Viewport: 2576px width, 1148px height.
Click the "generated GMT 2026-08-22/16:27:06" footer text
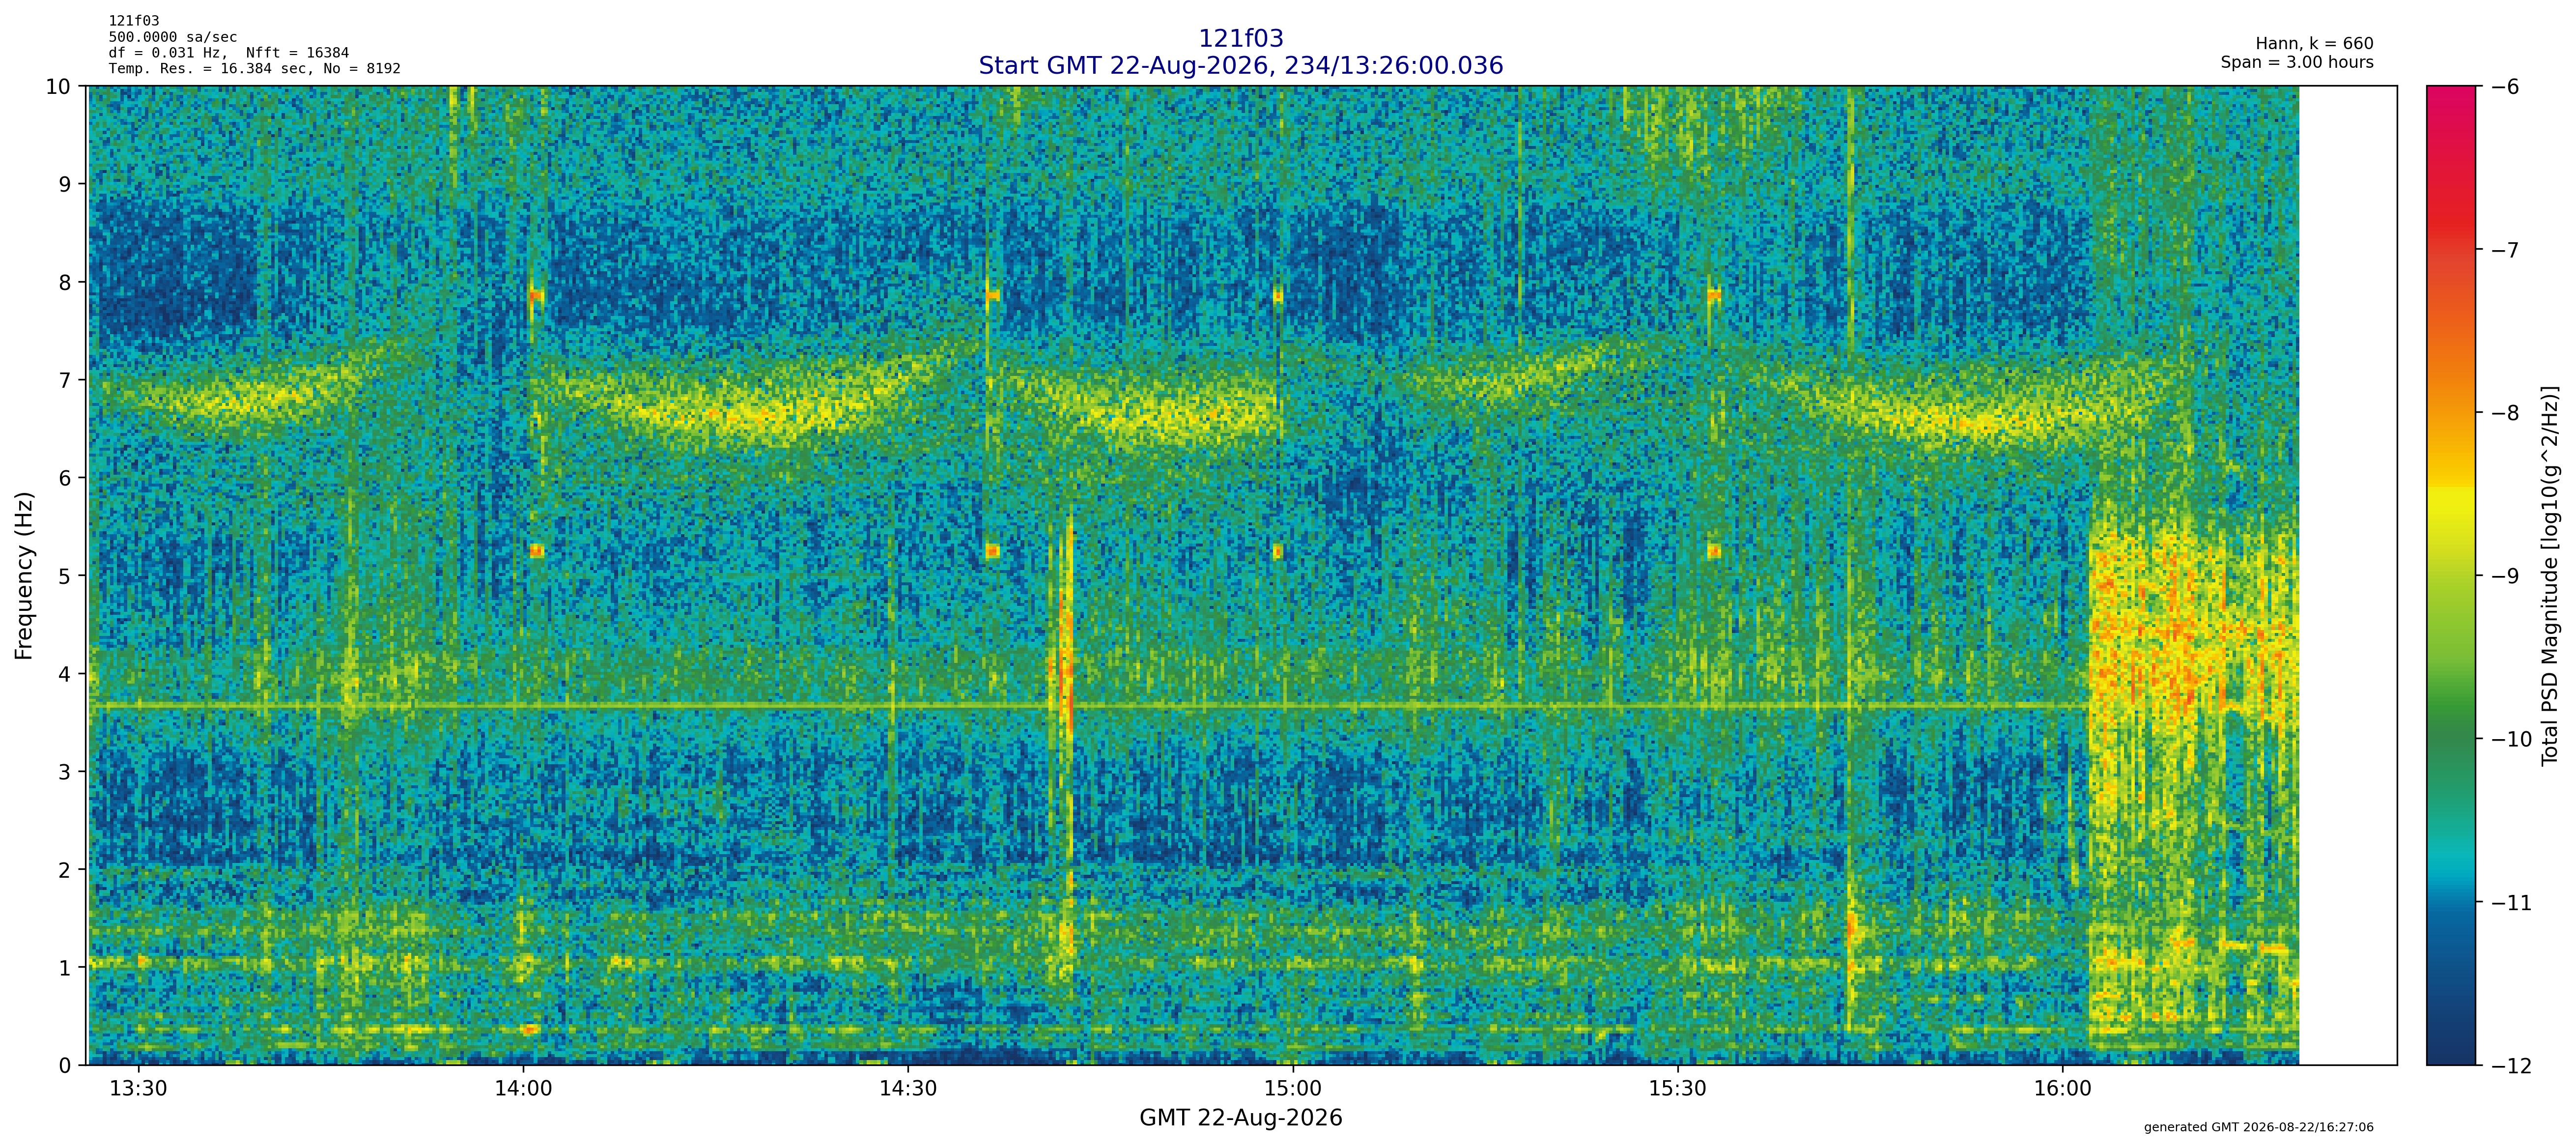2259,1127
